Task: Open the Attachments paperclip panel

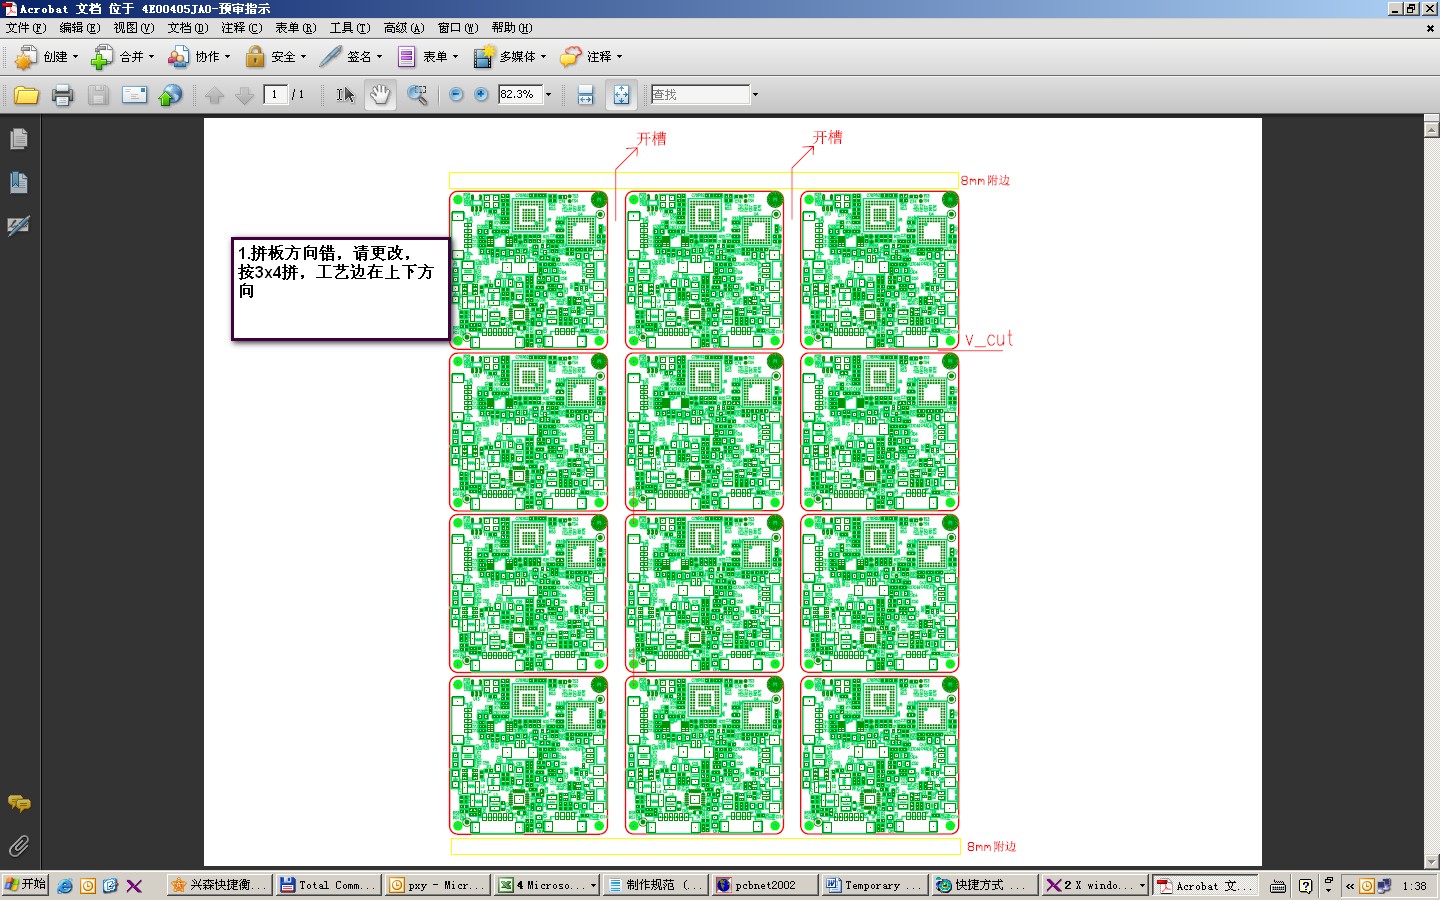Action: pos(19,846)
